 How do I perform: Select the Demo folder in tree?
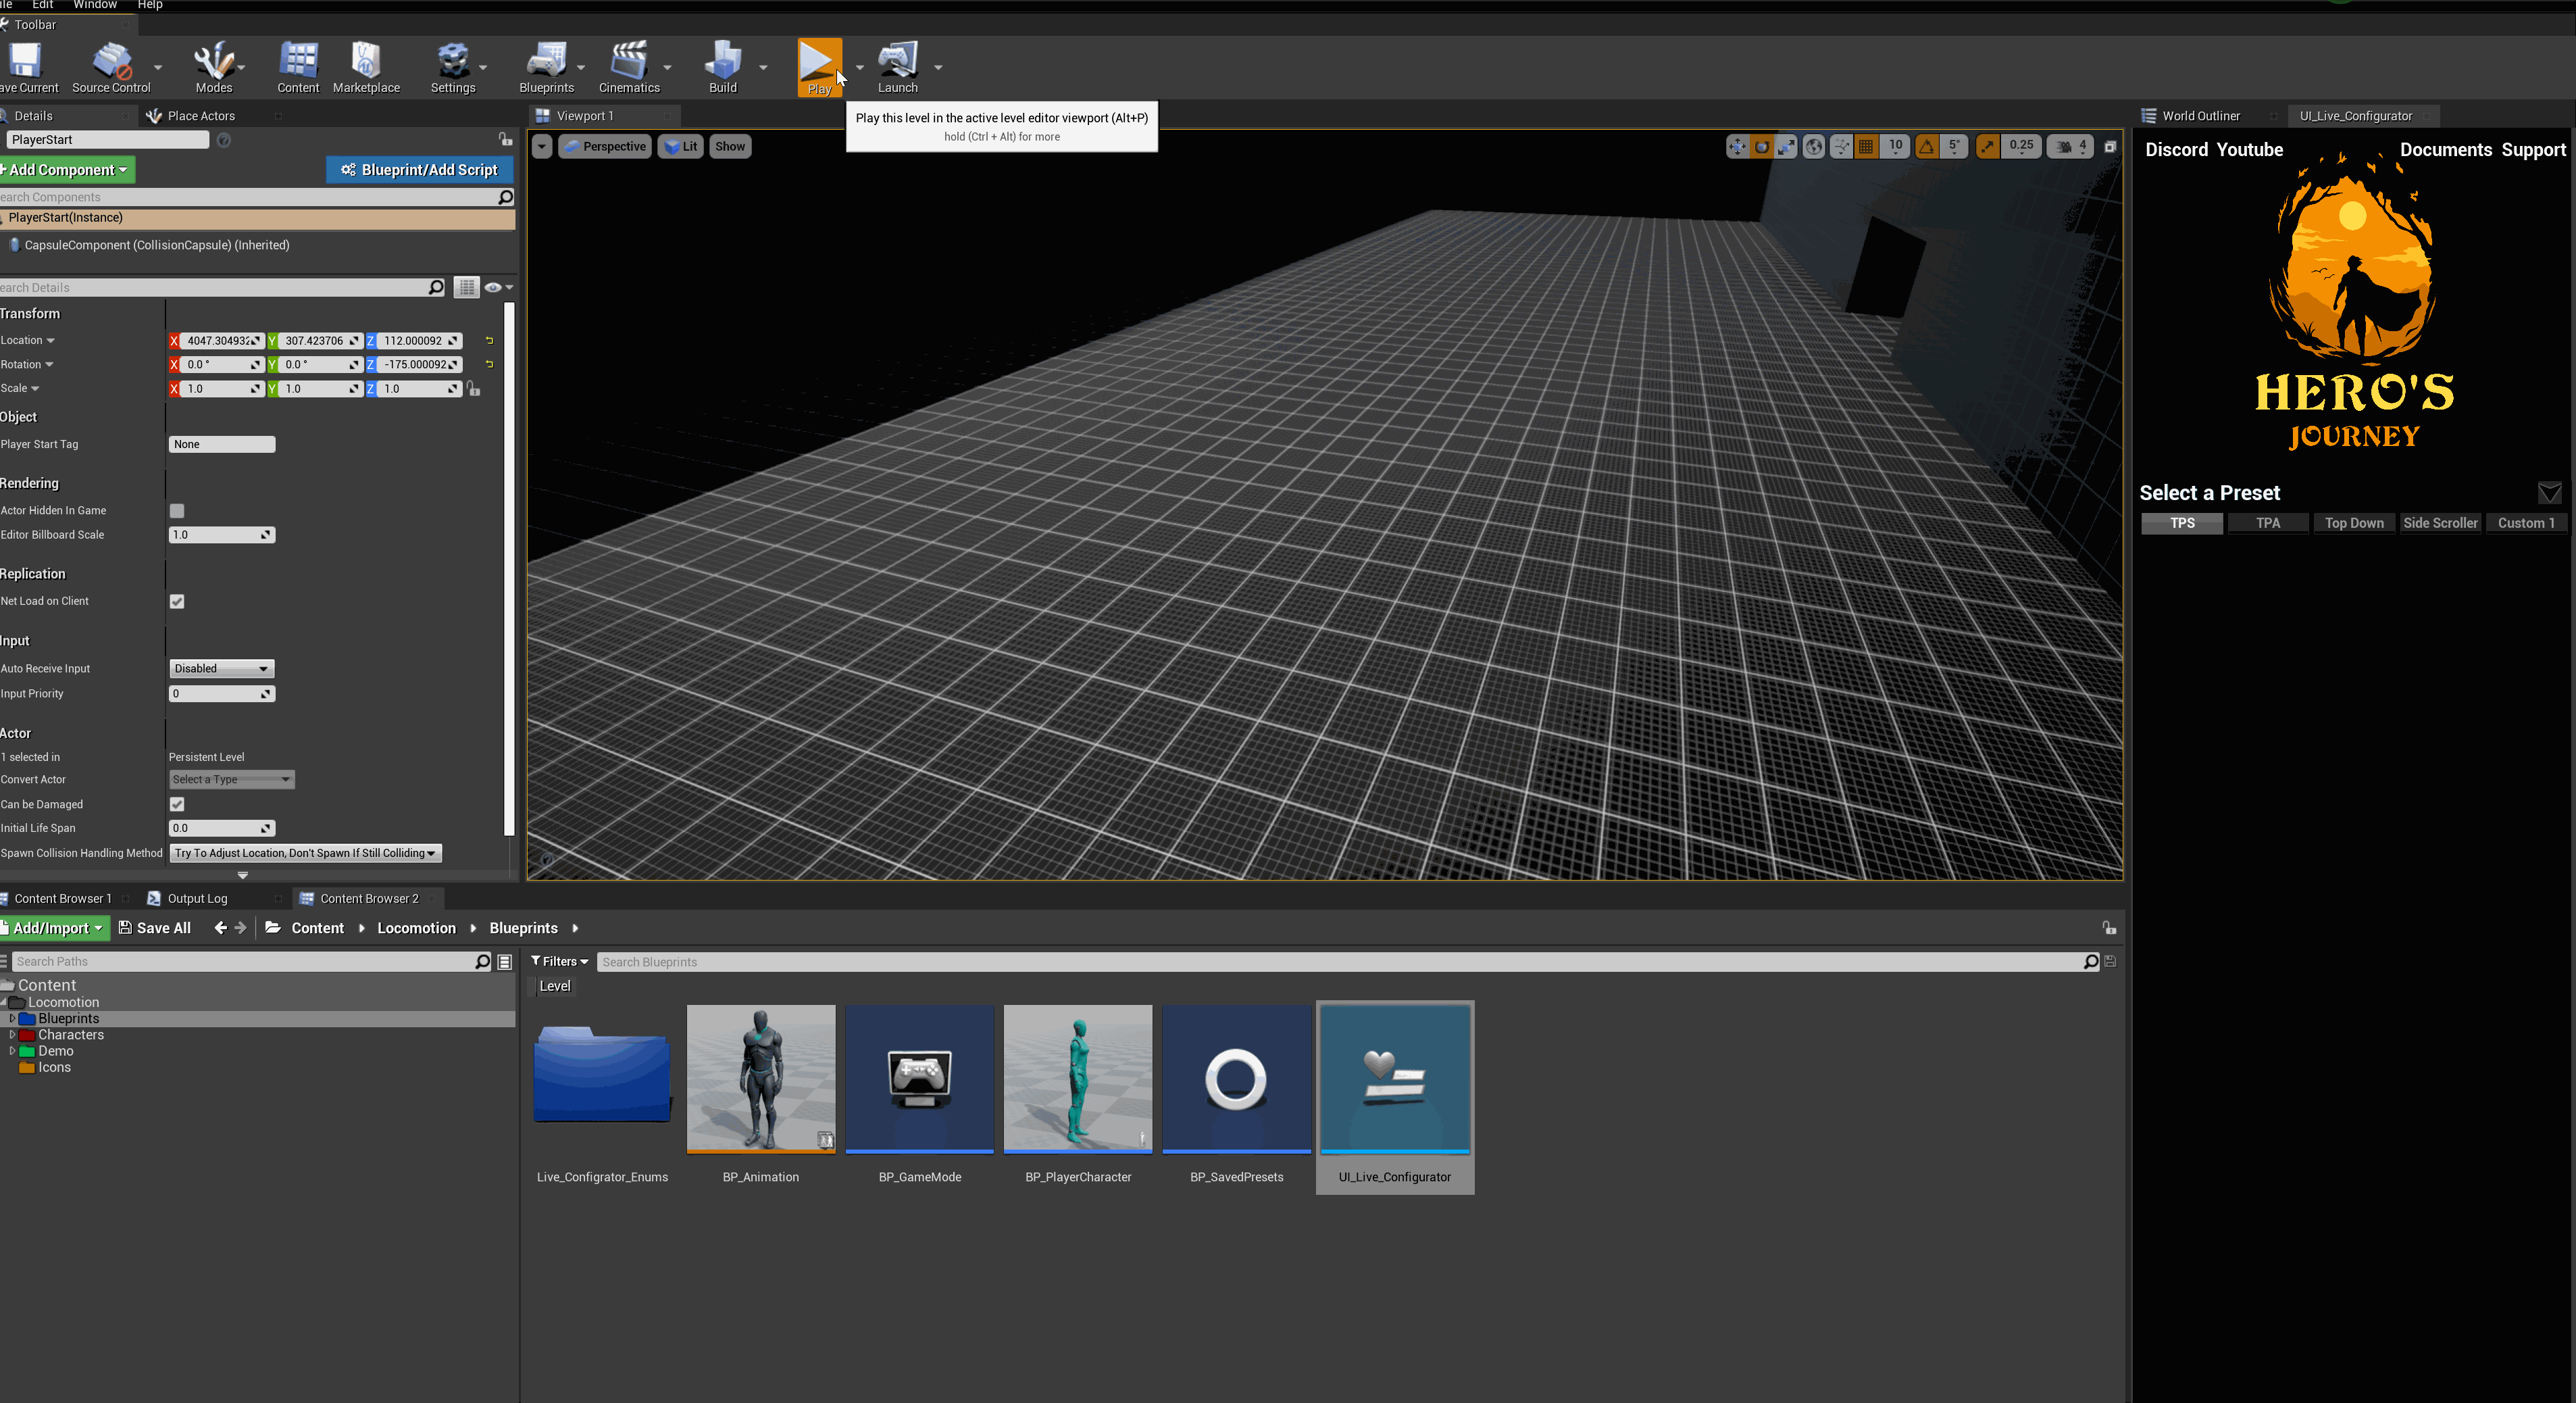point(56,1051)
